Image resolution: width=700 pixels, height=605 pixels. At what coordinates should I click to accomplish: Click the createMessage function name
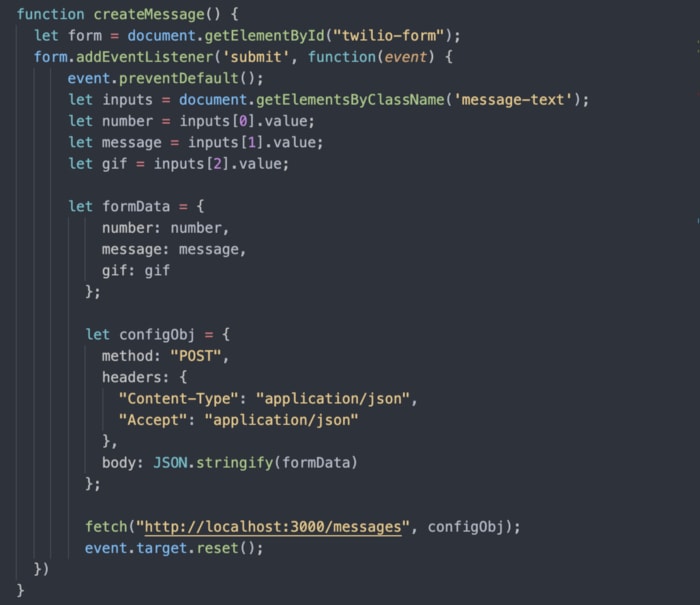pyautogui.click(x=149, y=14)
